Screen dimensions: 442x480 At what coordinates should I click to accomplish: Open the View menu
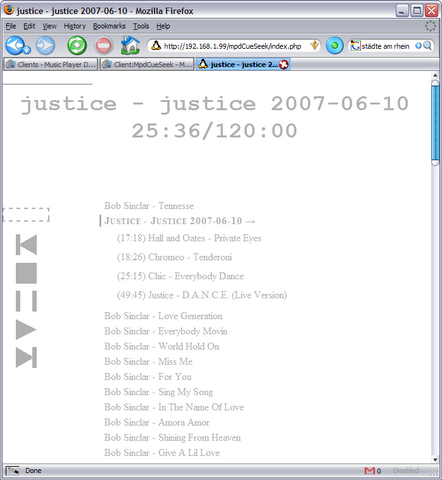pos(49,26)
